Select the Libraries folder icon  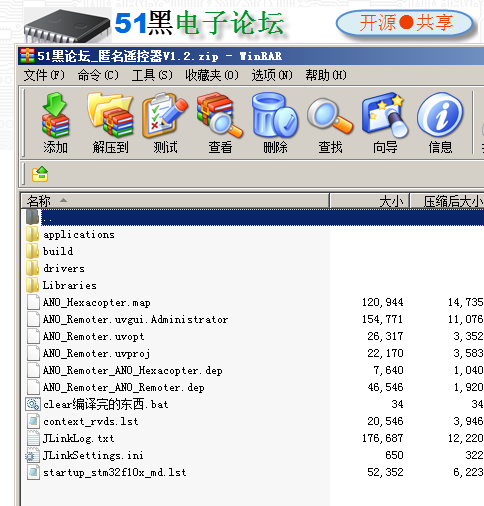33,285
